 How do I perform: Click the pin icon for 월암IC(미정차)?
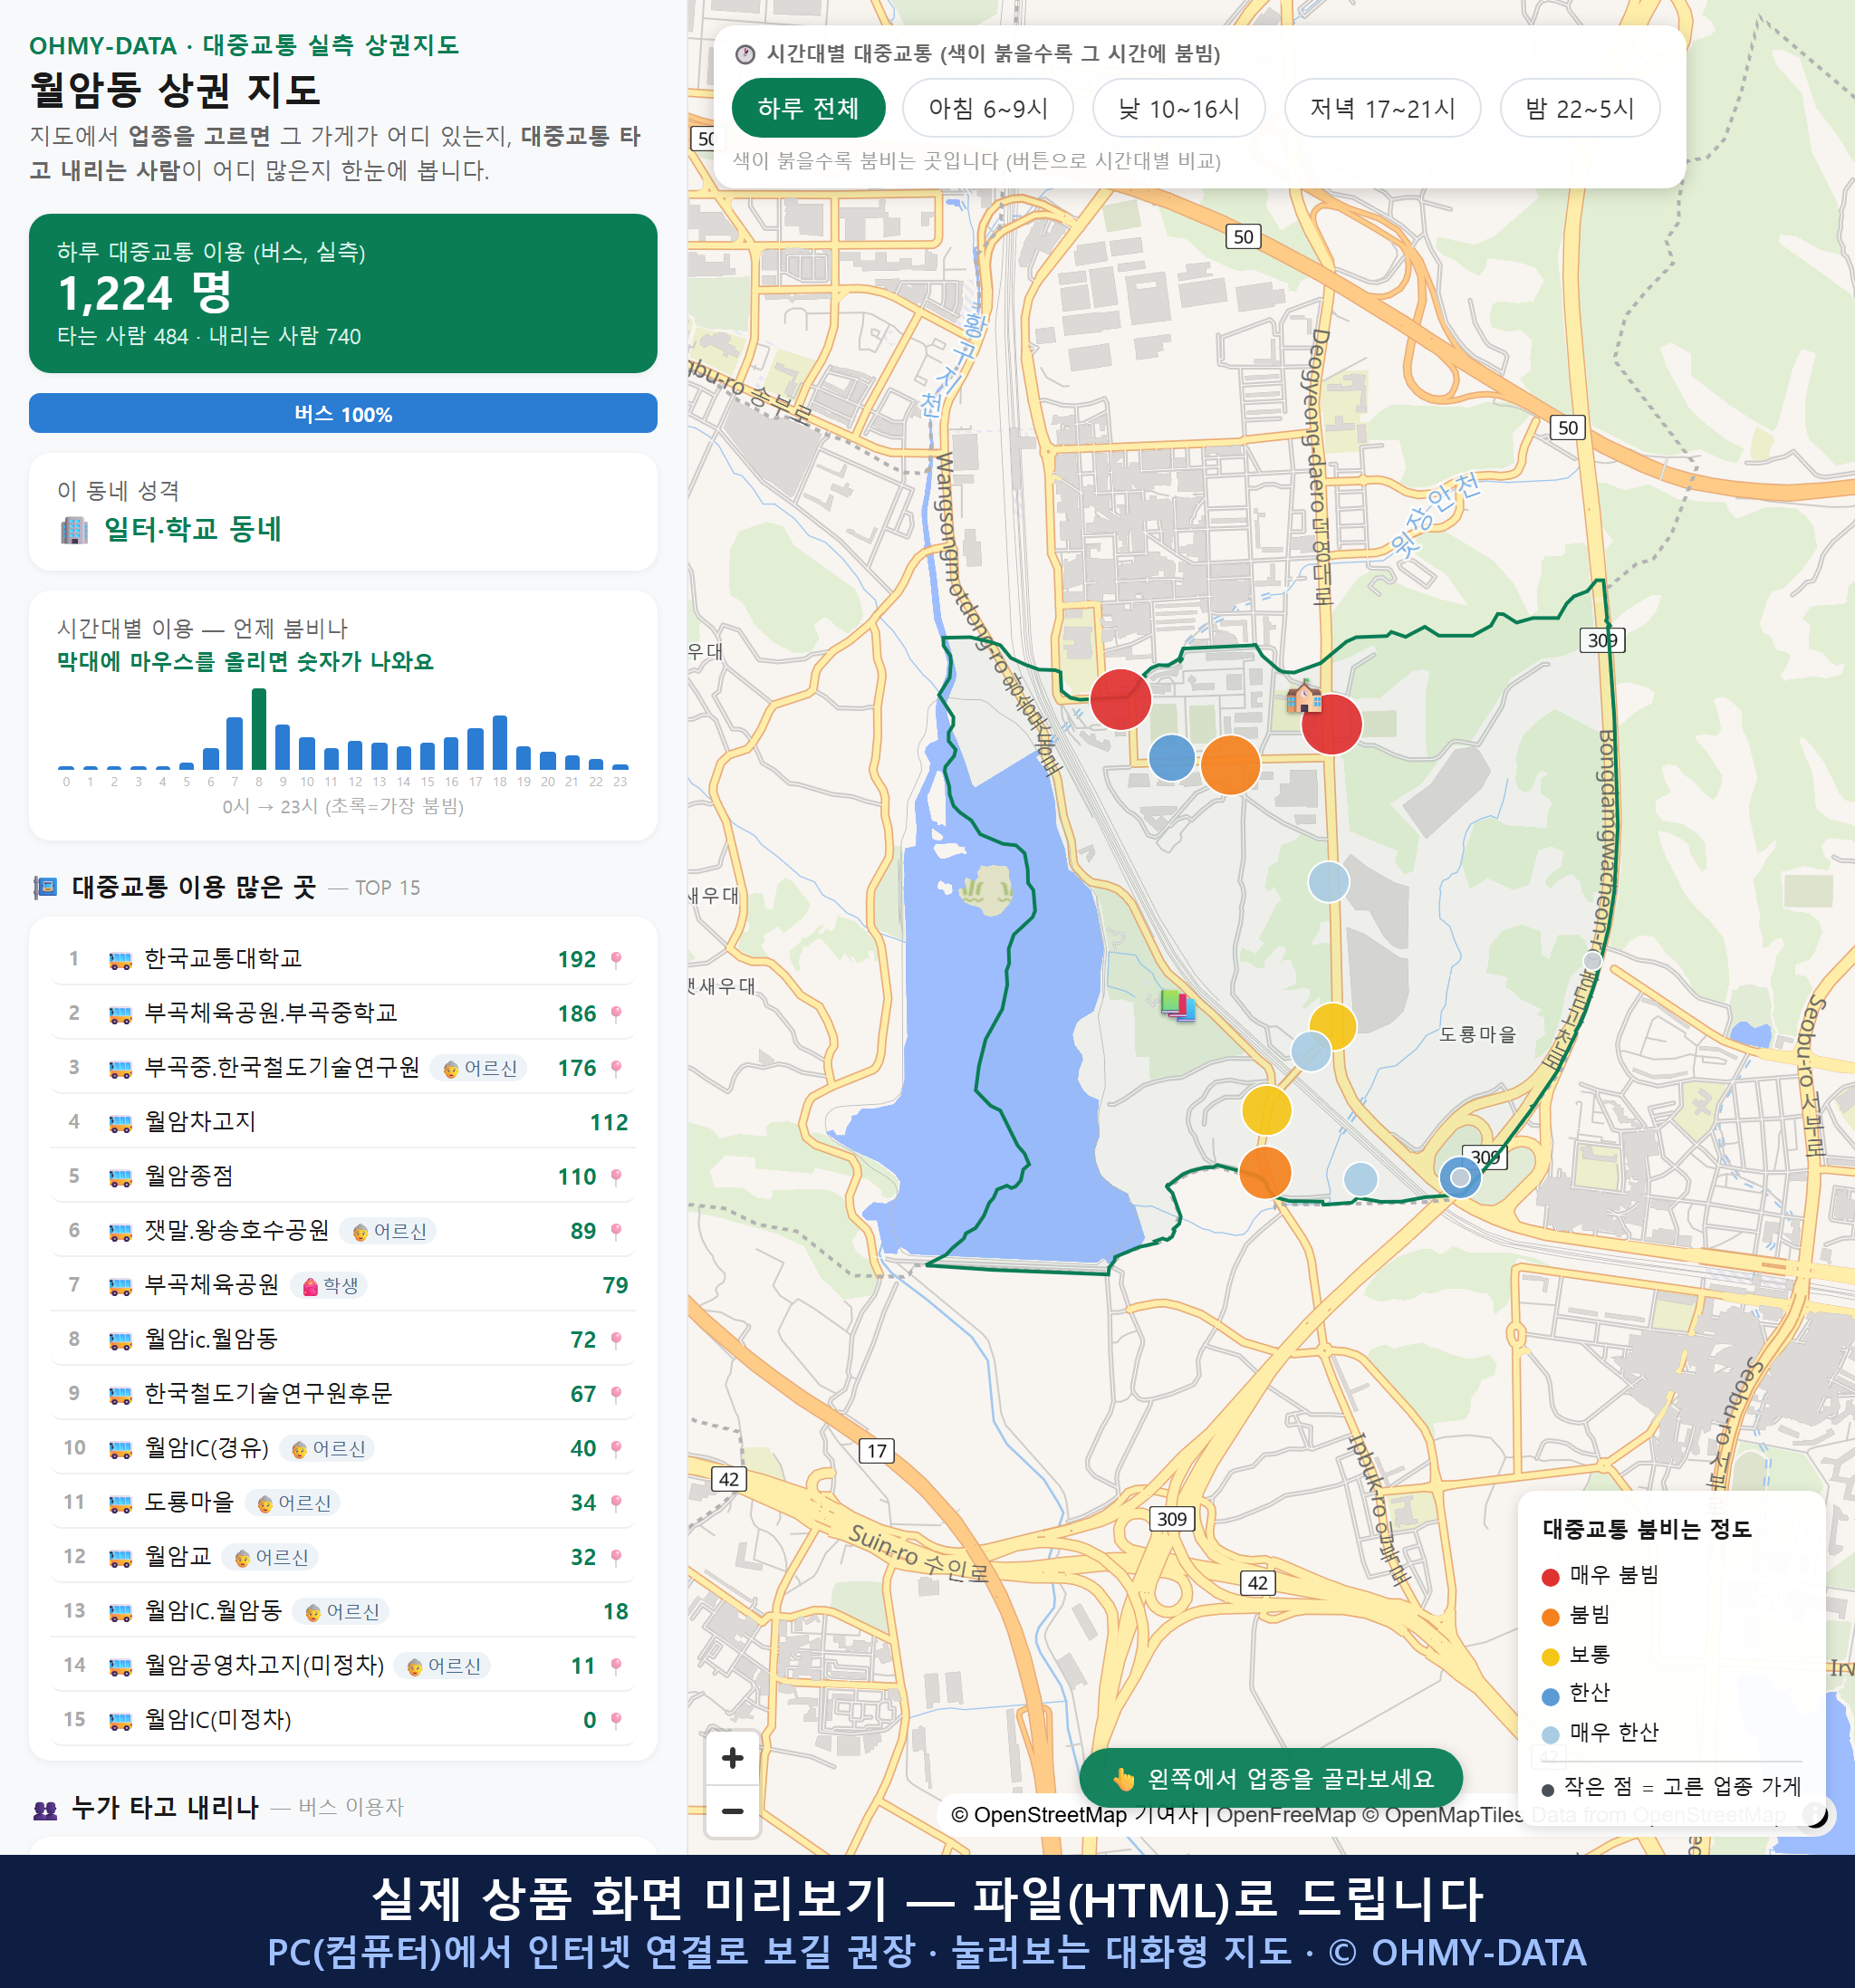click(616, 1720)
